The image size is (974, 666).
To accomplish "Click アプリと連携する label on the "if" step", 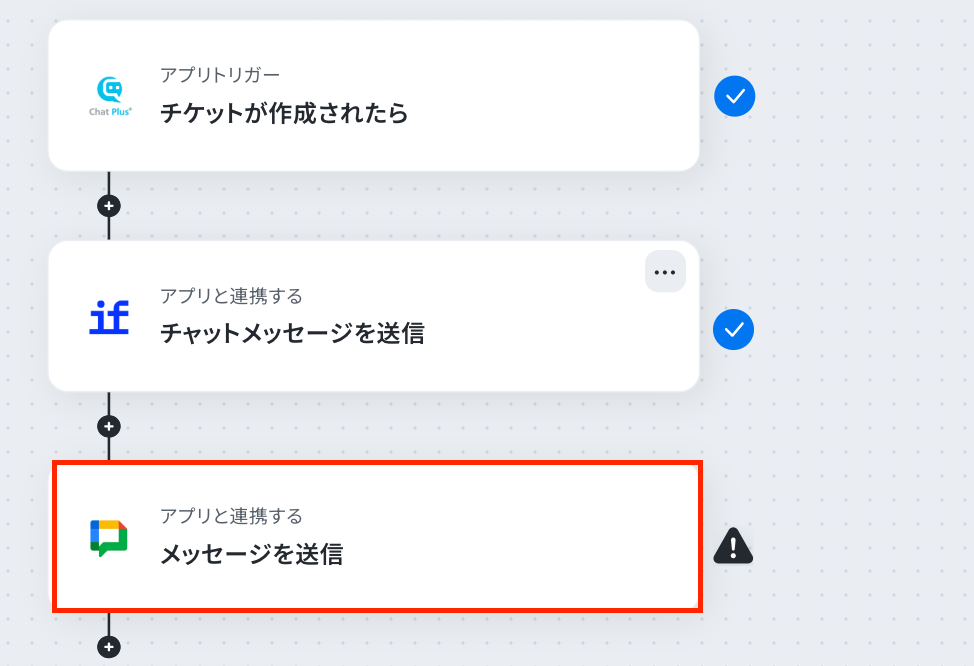I will [231, 296].
